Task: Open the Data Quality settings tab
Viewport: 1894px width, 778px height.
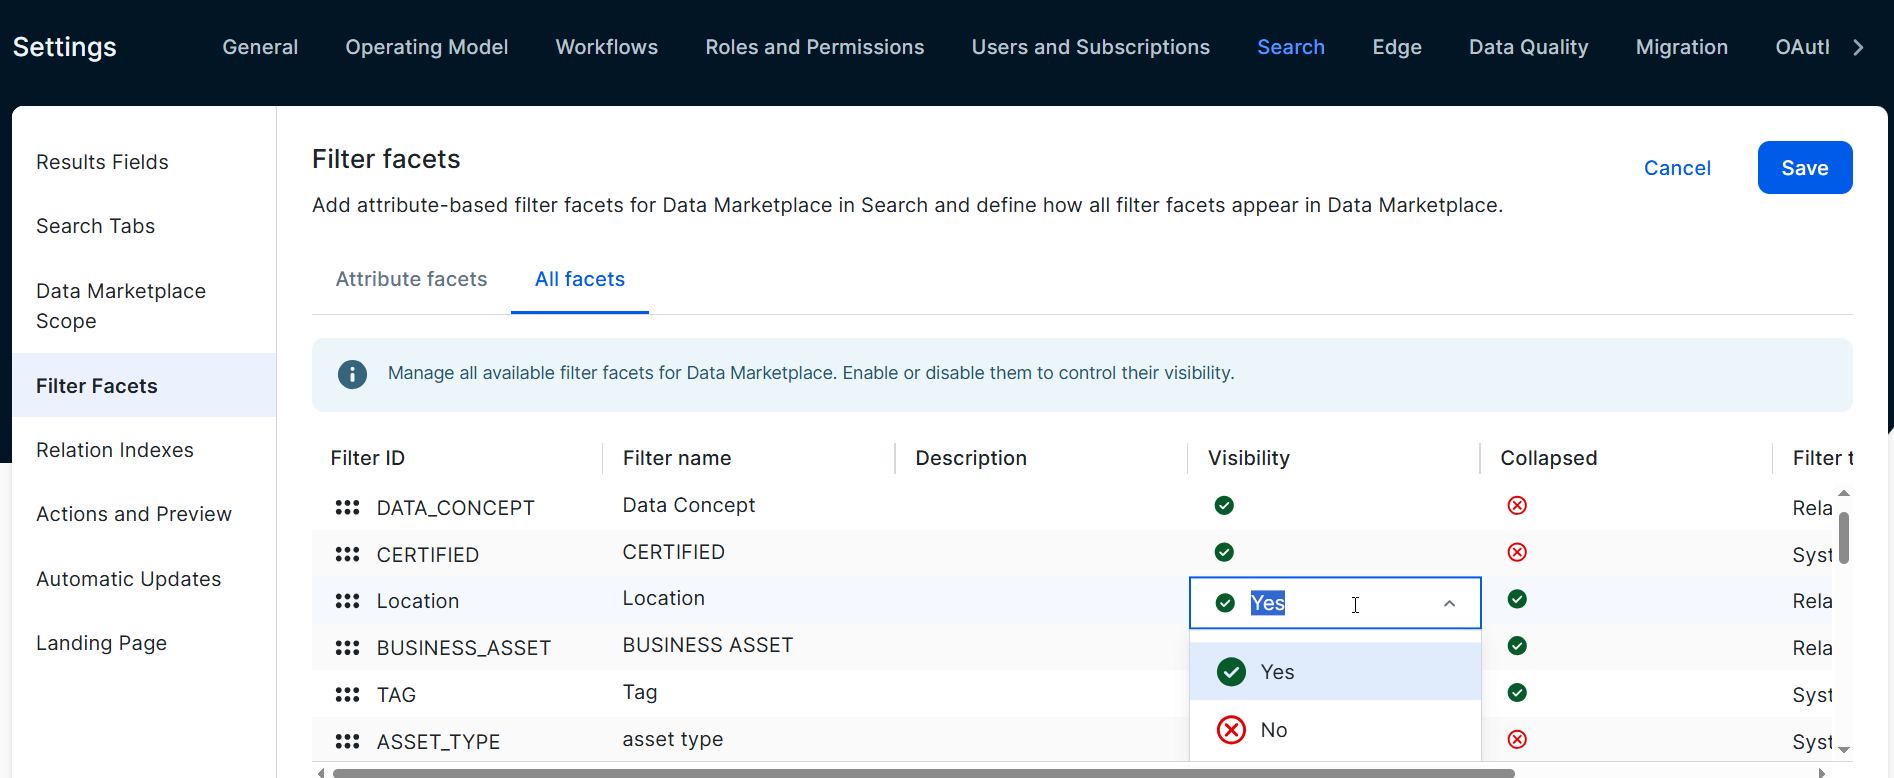Action: tap(1528, 47)
